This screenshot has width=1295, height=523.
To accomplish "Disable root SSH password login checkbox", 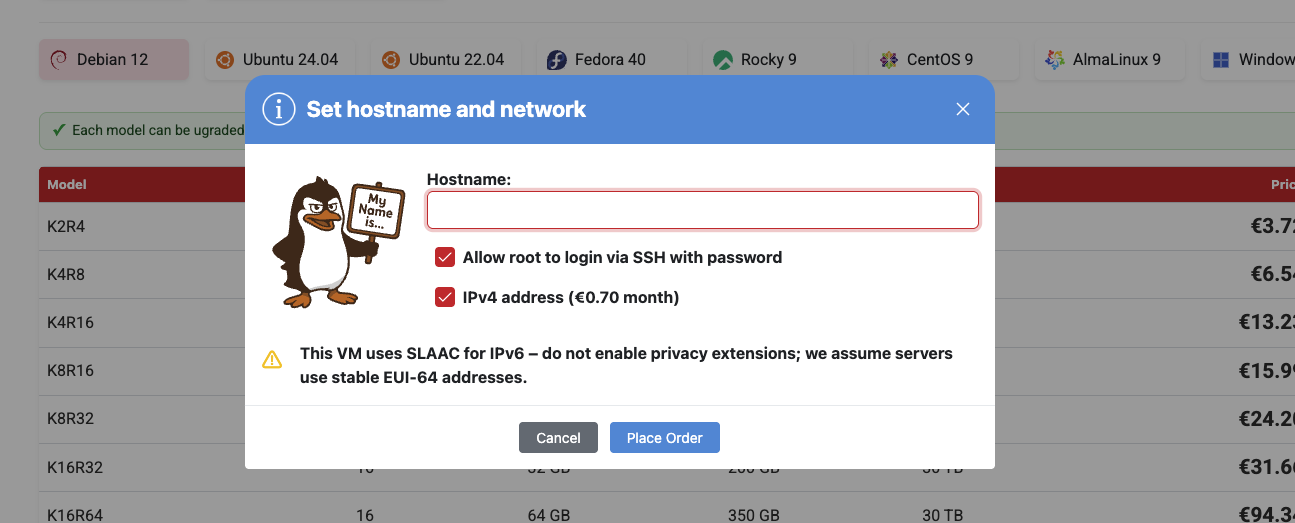I will [445, 258].
